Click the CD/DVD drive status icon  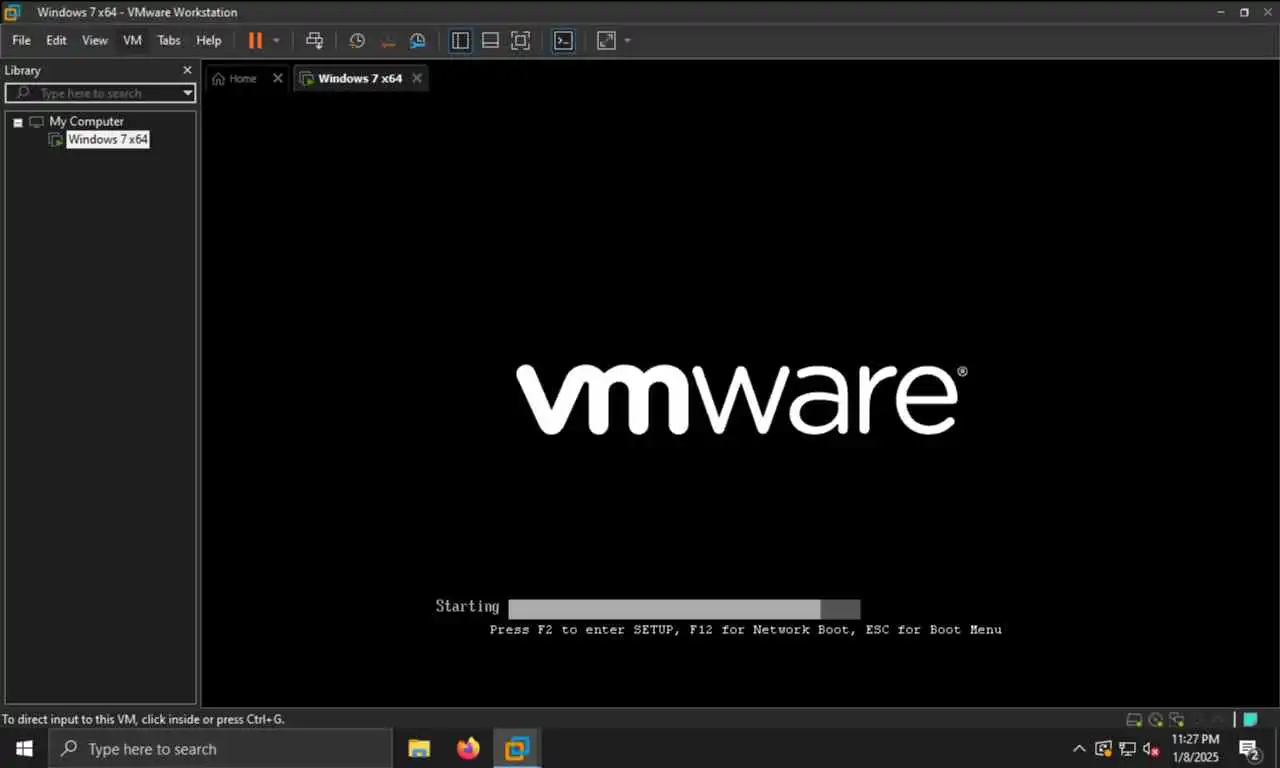tap(1155, 719)
